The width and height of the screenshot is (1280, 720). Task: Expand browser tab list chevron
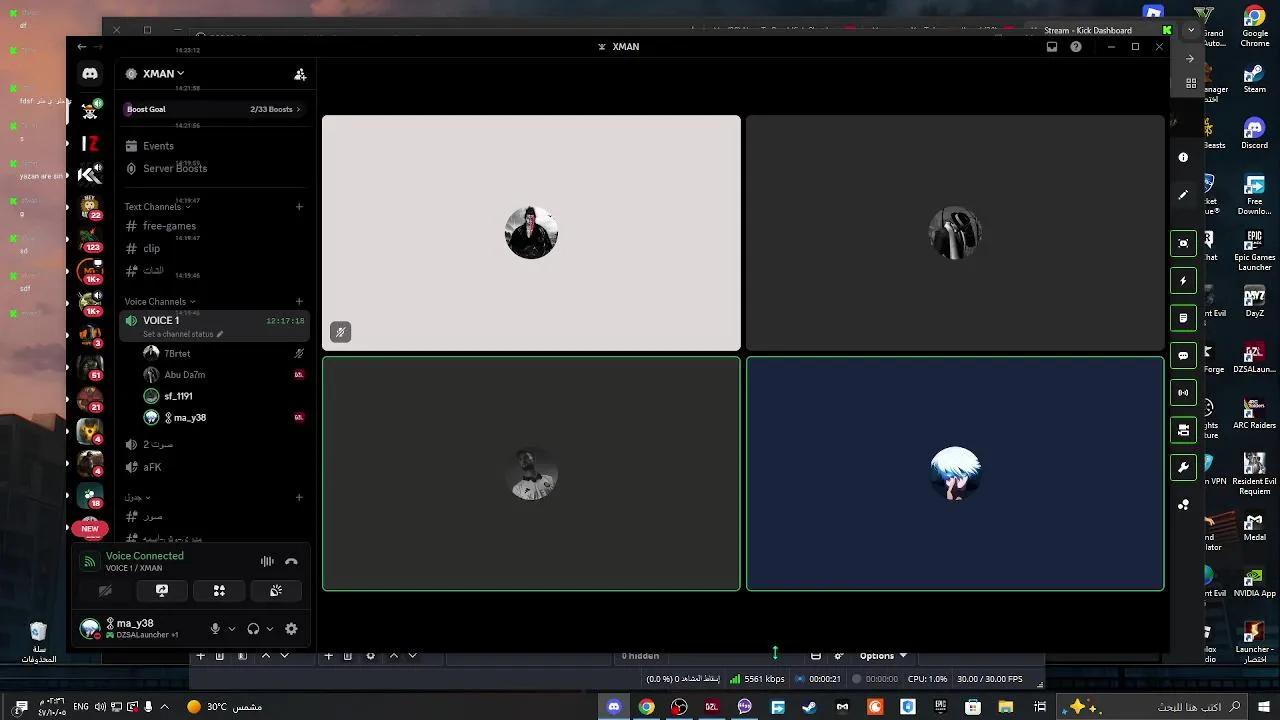coord(1190,30)
